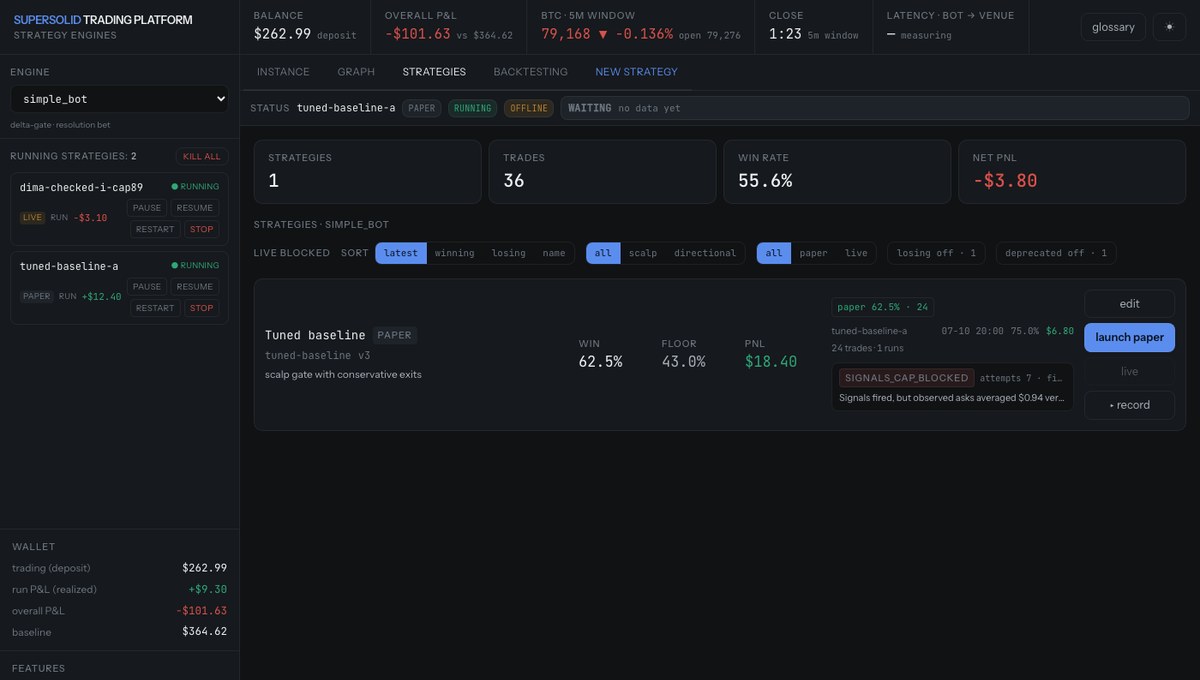Click the KILL ALL button
The width and height of the screenshot is (1200, 680).
point(202,156)
